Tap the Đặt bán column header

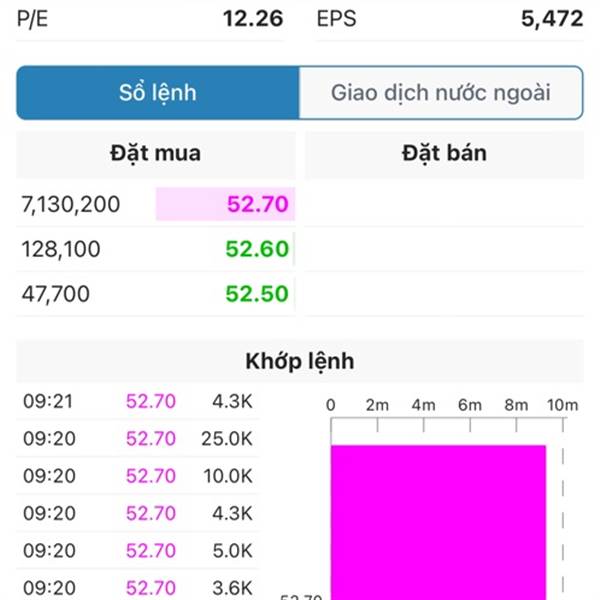click(444, 154)
